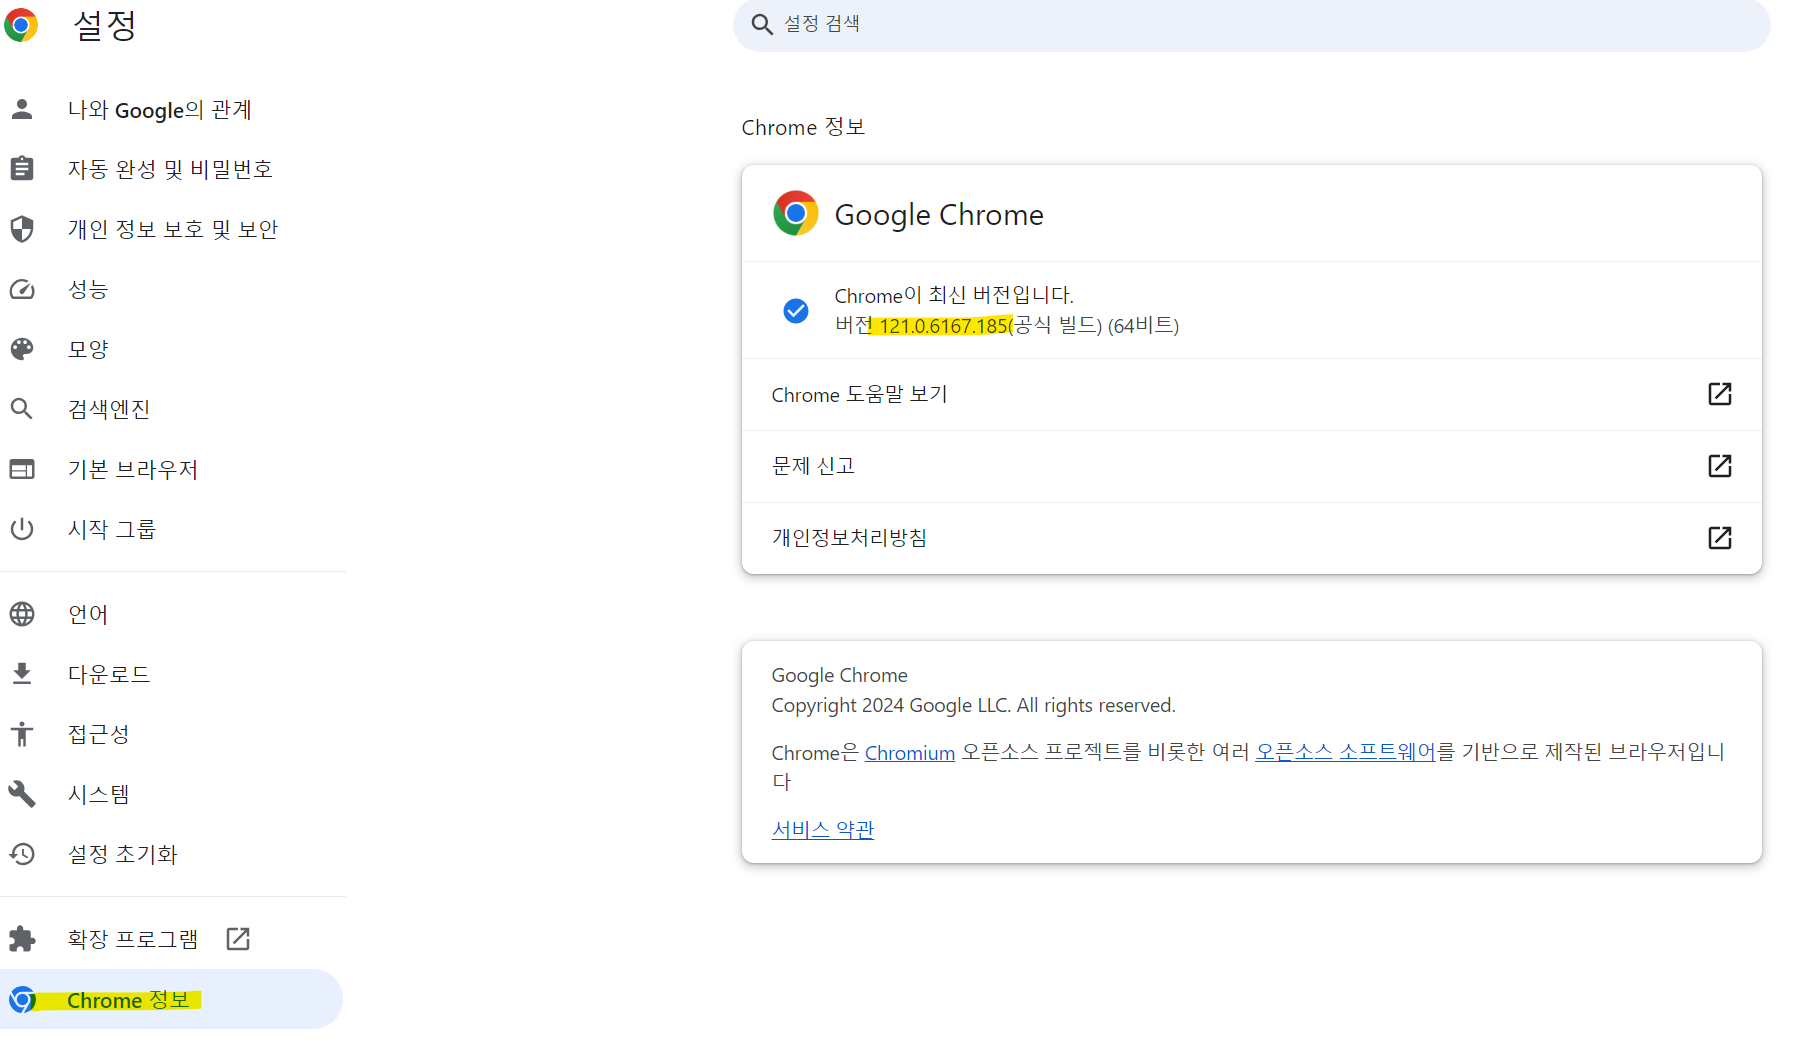The image size is (1813, 1057).
Task: Follow the 오픈소스 소프트웨어 hyperlink
Action: pyautogui.click(x=1346, y=752)
